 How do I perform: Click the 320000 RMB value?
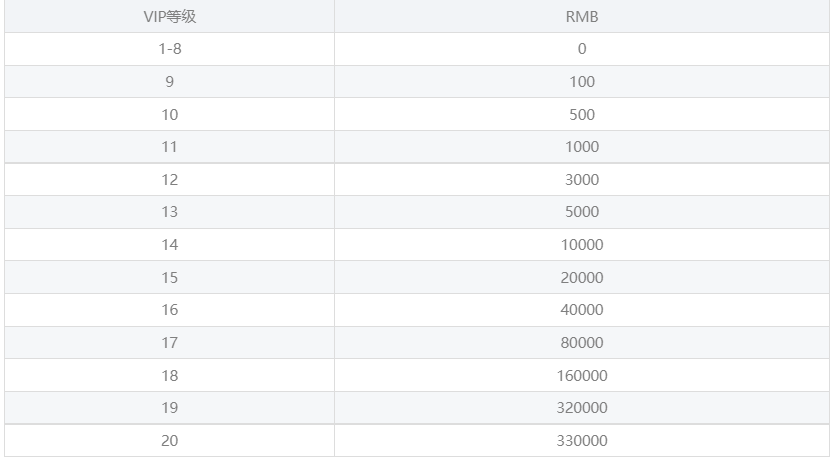(582, 408)
